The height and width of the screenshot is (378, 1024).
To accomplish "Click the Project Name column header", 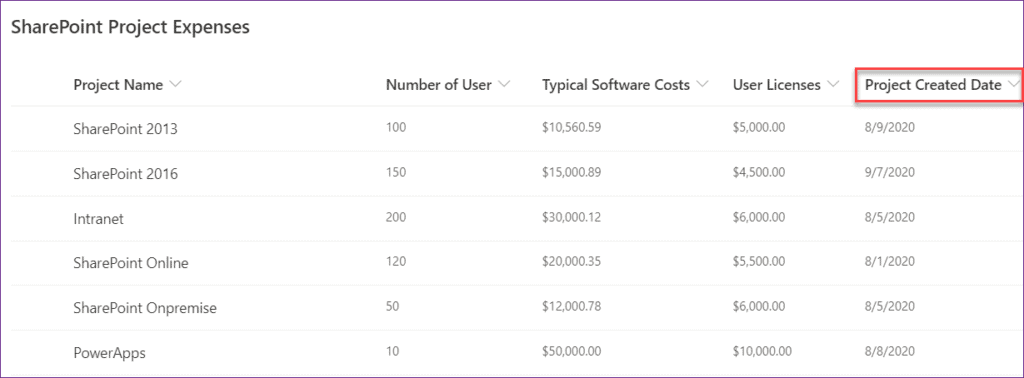I will (118, 85).
